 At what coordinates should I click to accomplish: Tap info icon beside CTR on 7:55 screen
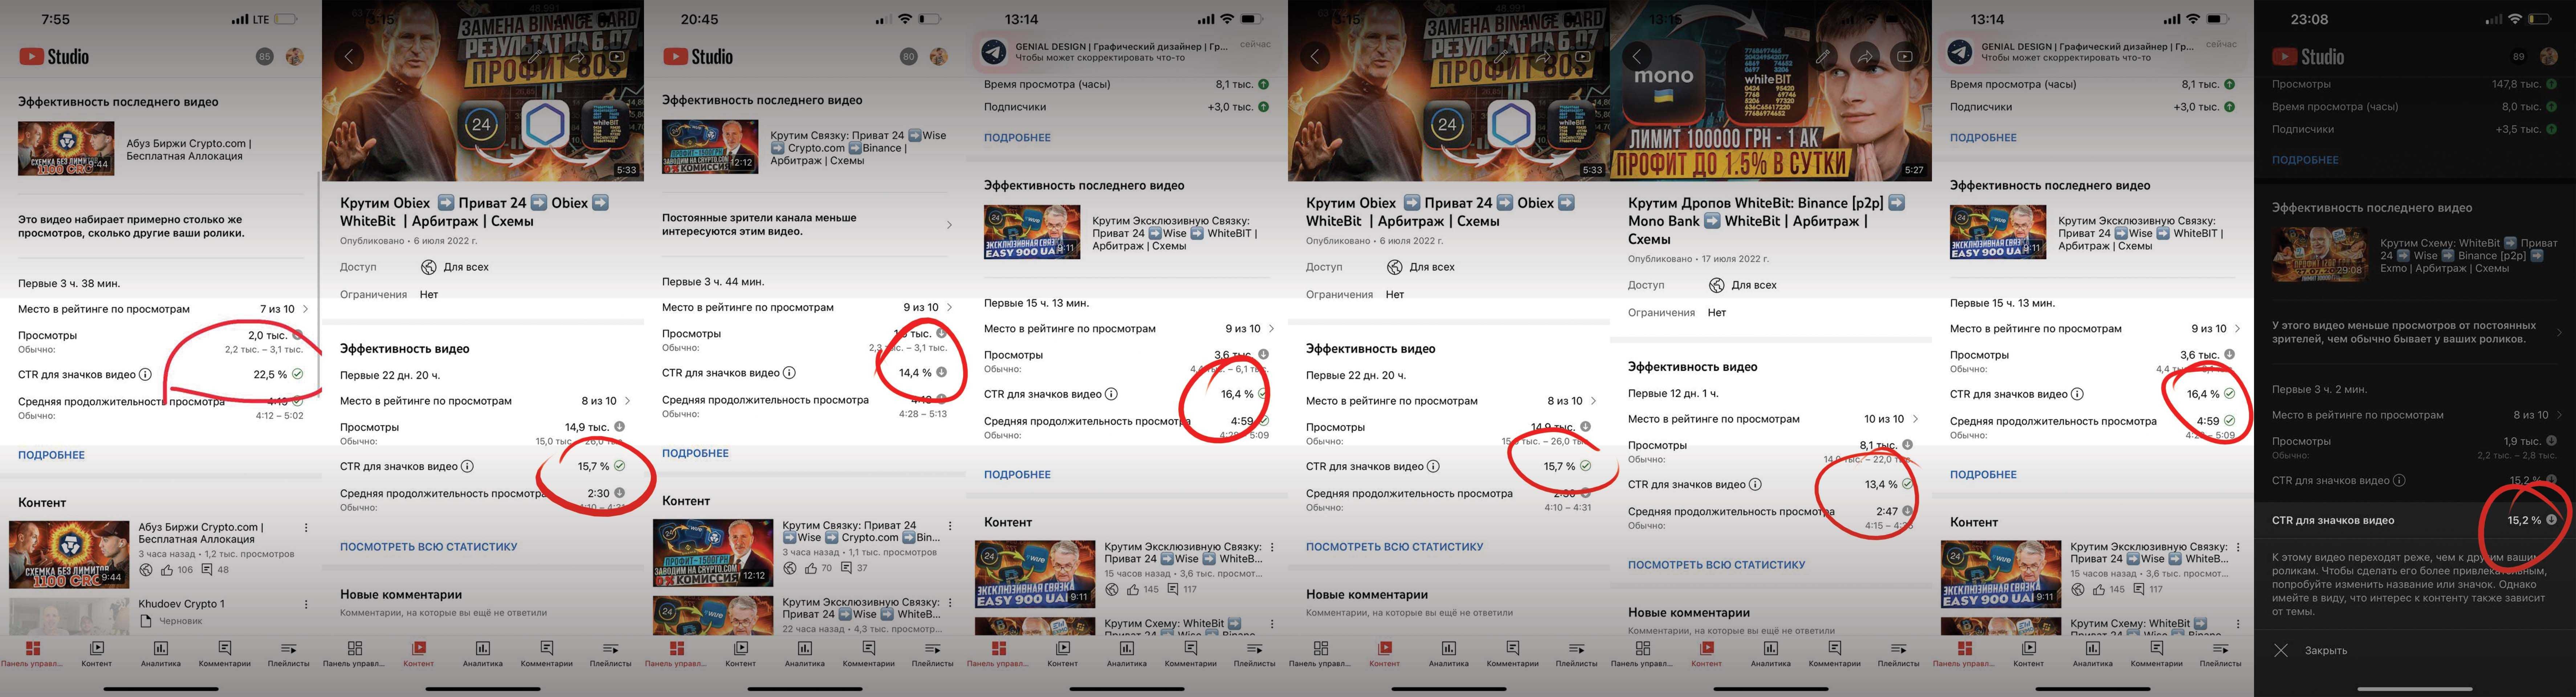[x=145, y=375]
